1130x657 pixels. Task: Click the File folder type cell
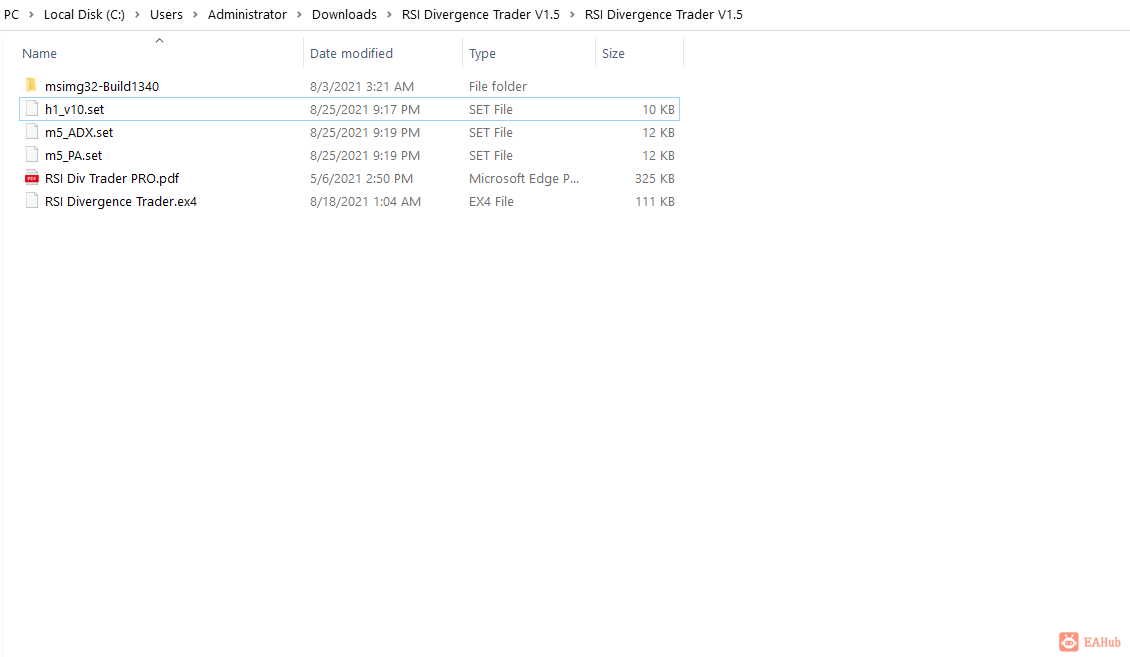click(497, 86)
